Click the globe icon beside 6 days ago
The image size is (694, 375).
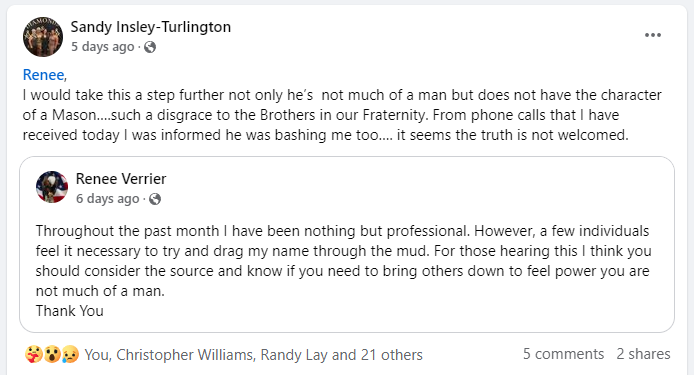coord(155,199)
